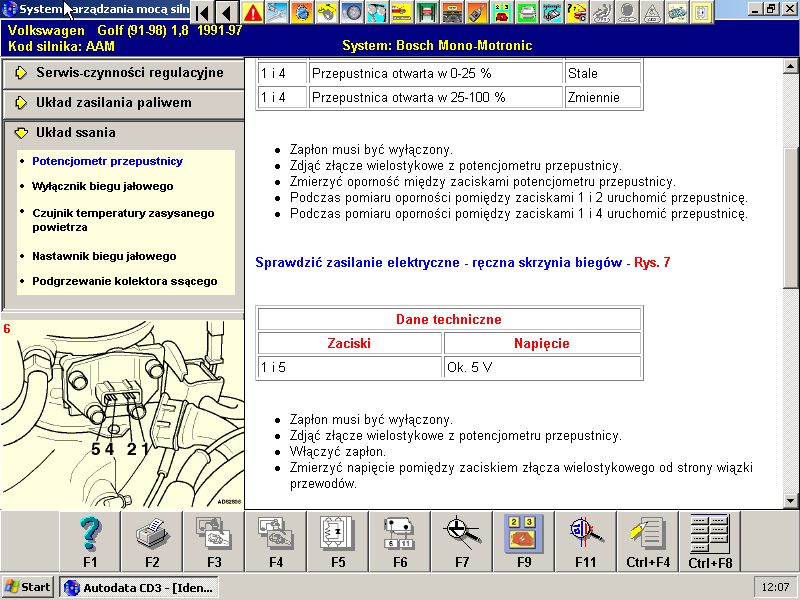Open the red car on yellow toolbar icon
Screen dimensions: 800x600
click(402, 12)
